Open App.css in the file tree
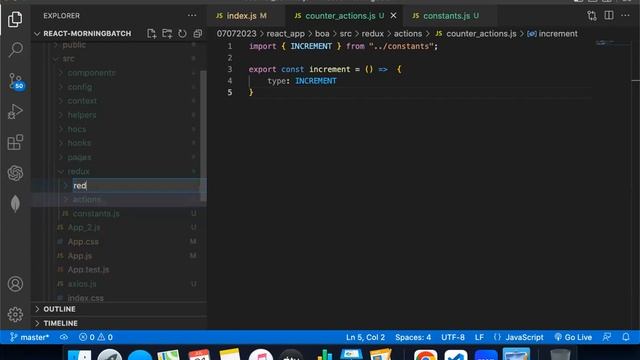This screenshot has height=360, width=640. [x=83, y=242]
